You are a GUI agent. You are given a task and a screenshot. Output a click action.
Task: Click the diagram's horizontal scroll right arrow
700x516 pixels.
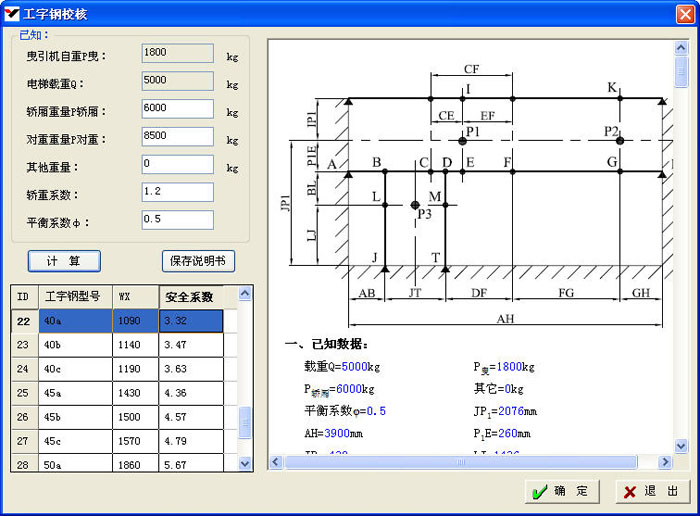point(665,462)
